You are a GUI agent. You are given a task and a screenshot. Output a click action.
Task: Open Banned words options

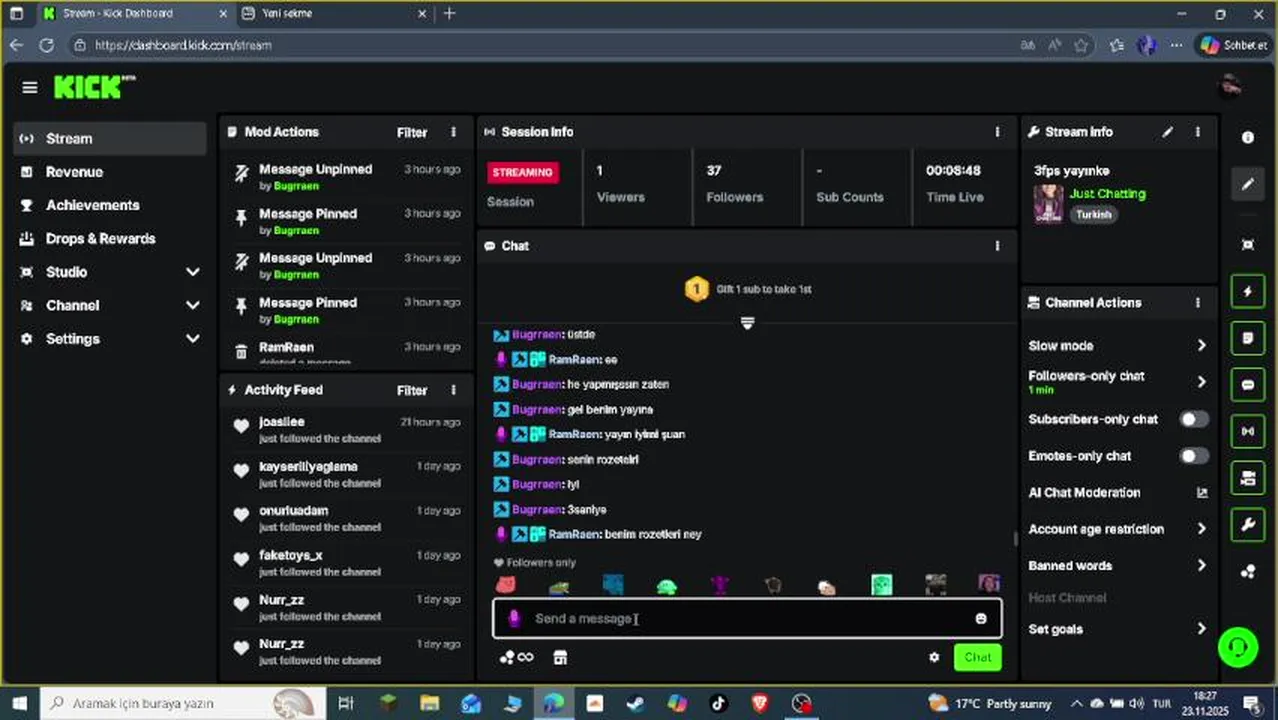pos(1118,566)
